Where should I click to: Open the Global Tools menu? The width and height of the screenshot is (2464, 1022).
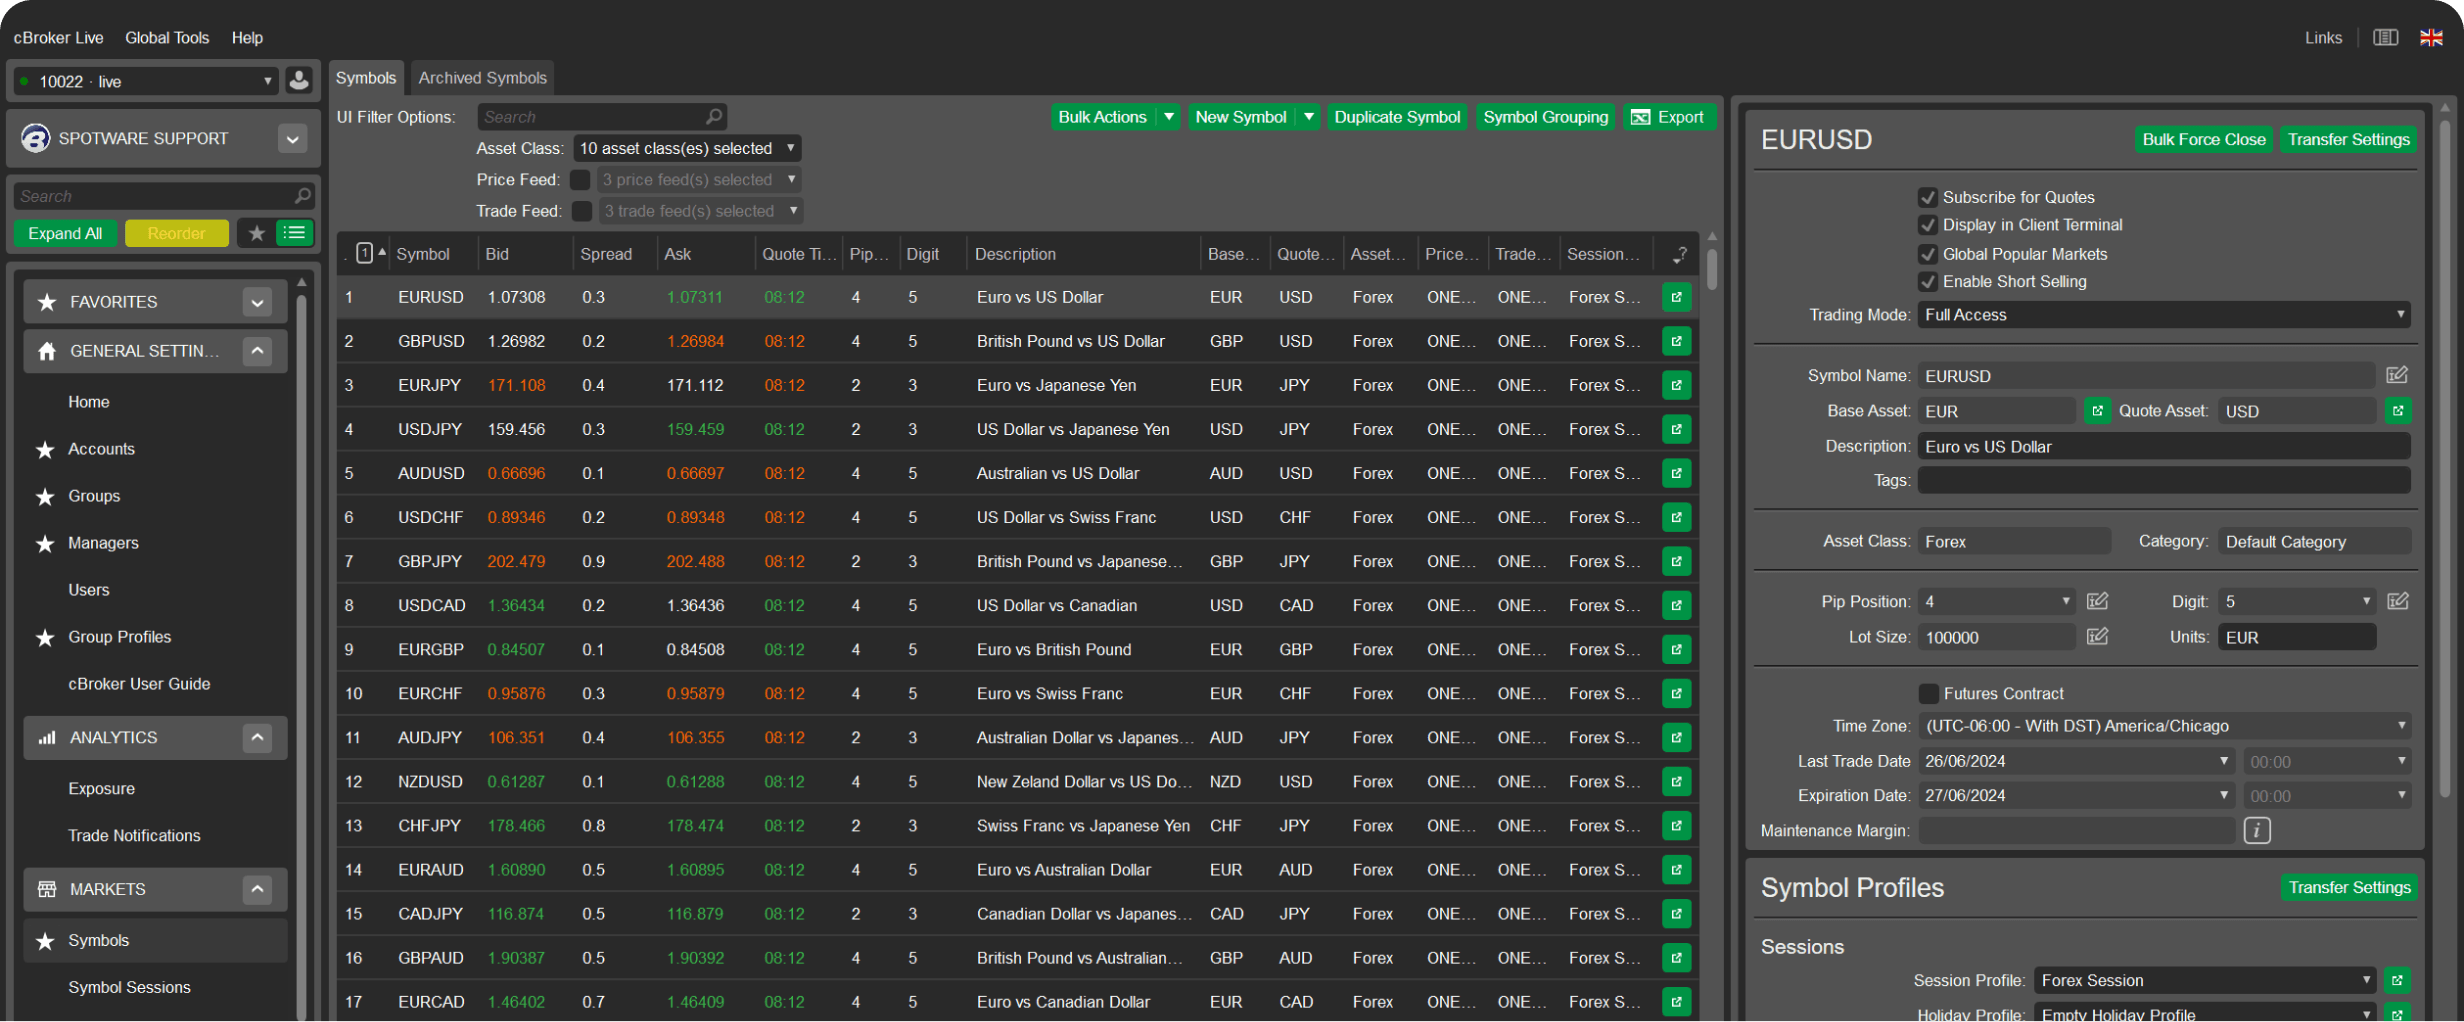[167, 38]
